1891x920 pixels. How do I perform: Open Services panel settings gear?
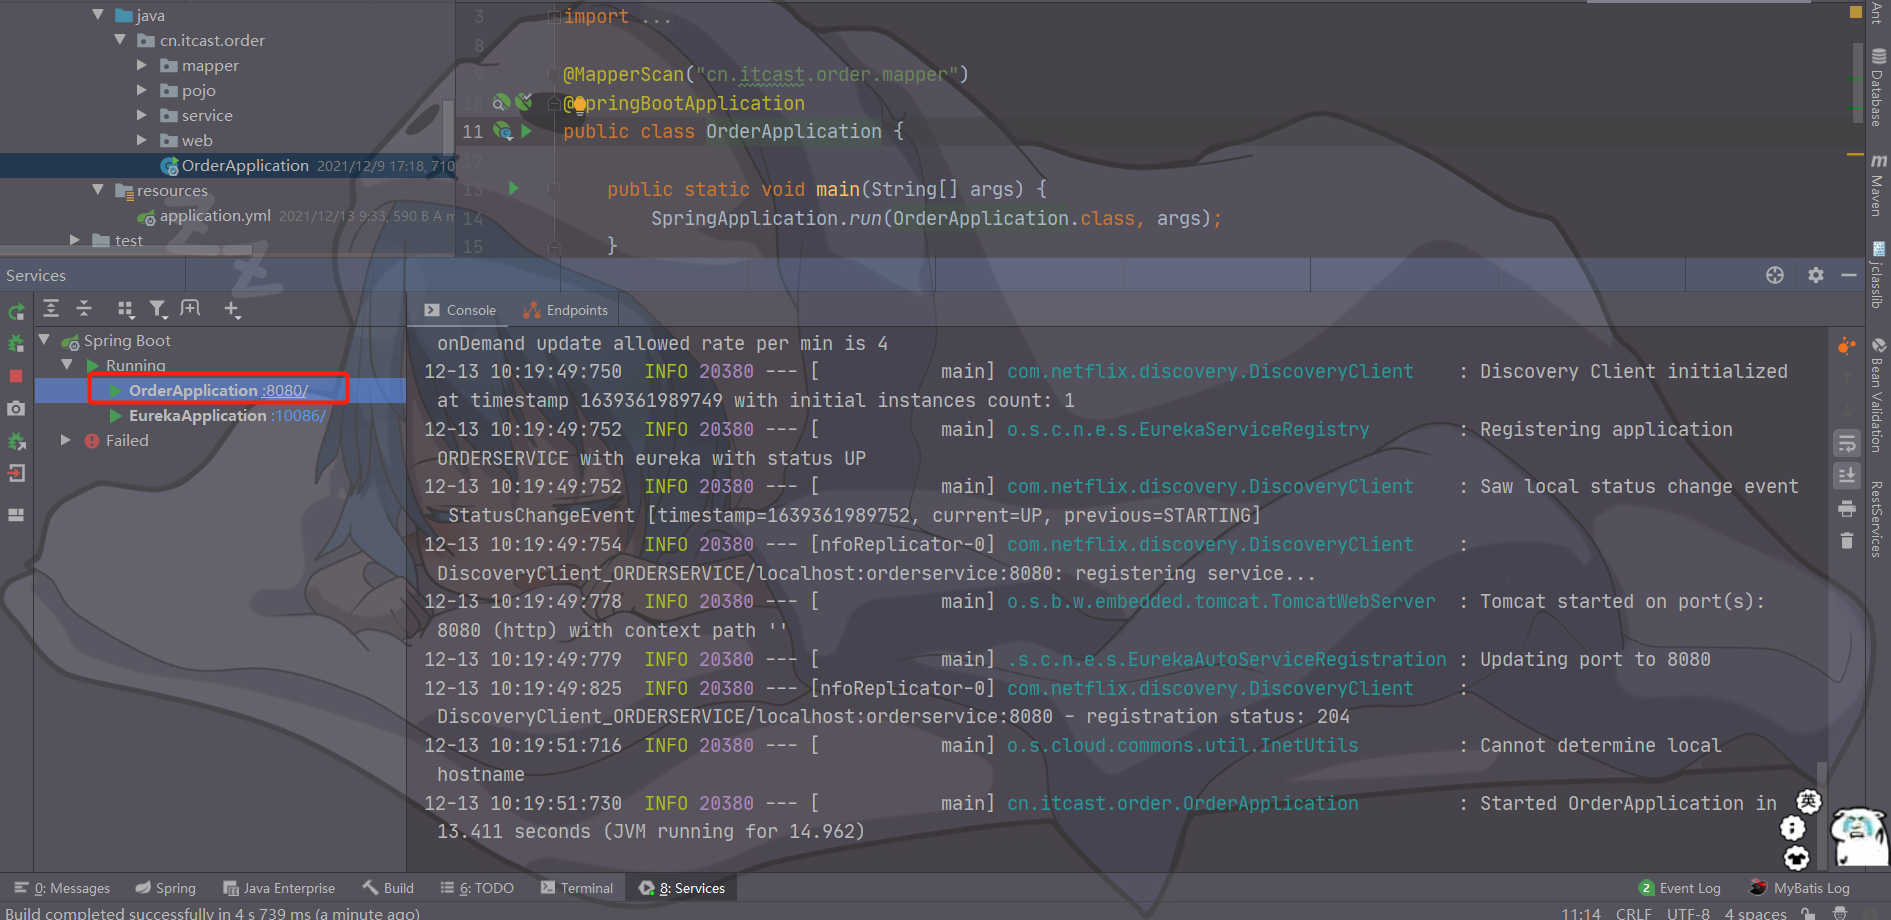1816,275
